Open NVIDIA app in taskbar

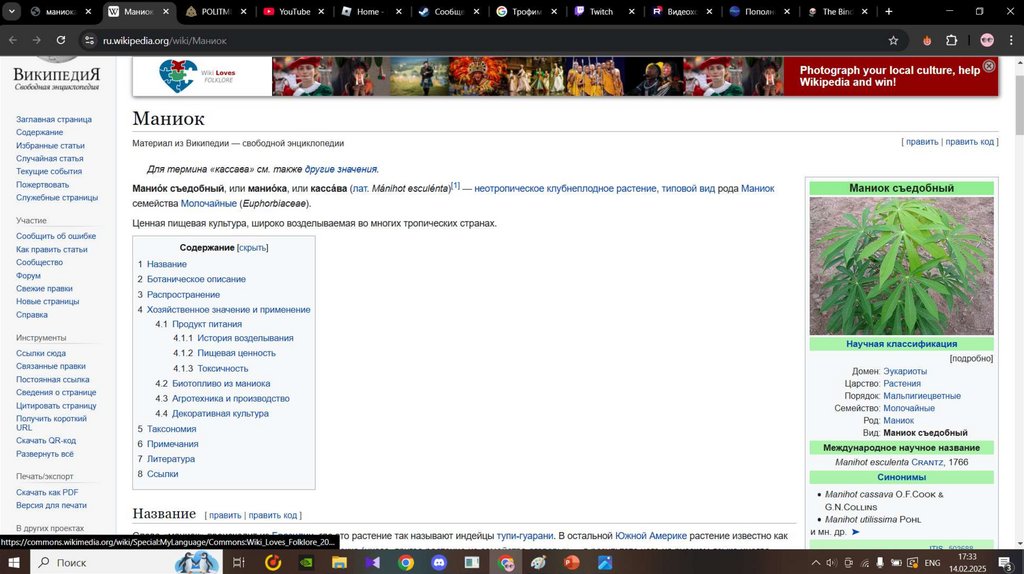306,562
